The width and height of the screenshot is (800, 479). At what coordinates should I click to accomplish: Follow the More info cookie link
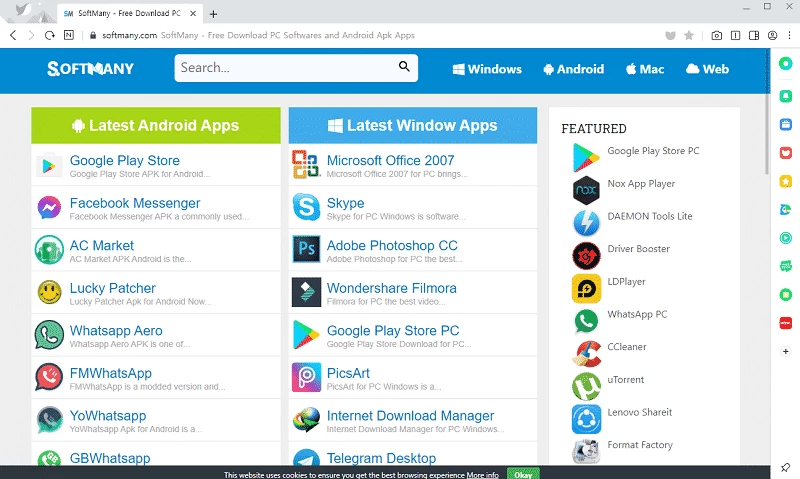[x=482, y=475]
